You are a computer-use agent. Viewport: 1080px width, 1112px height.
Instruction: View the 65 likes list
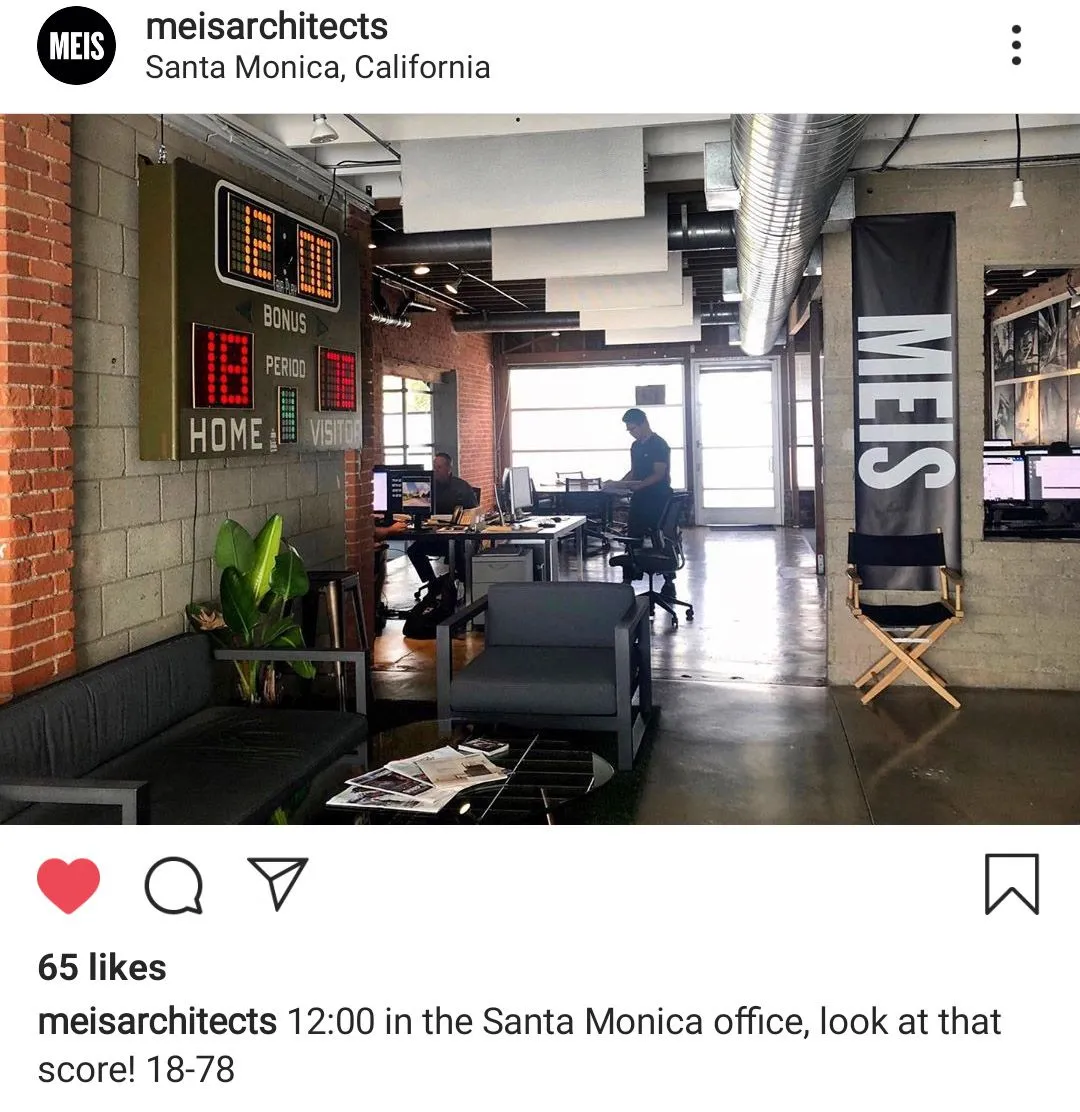point(102,967)
